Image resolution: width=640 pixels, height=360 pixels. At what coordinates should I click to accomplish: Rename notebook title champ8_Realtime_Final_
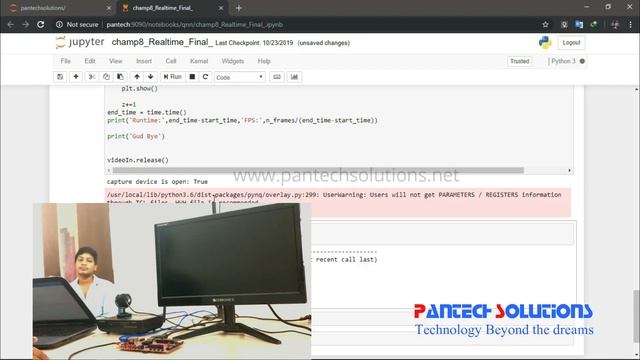tap(162, 42)
